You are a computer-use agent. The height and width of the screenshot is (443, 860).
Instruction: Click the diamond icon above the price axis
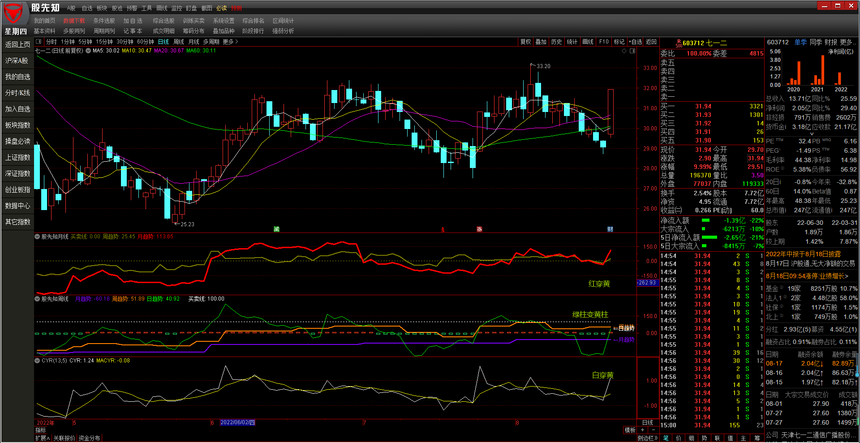tap(624, 51)
